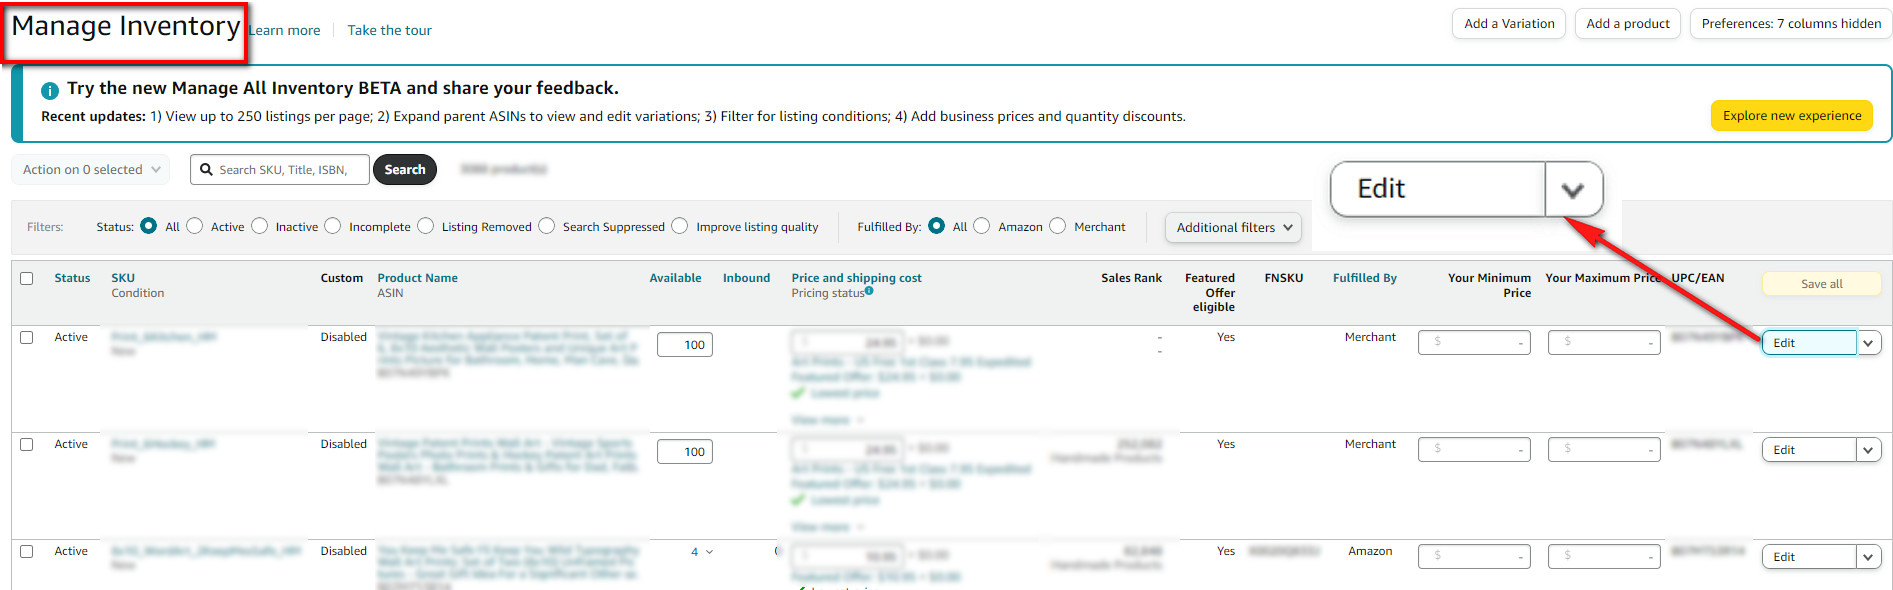Click the first row Available quantity field
Image resolution: width=1893 pixels, height=590 pixels.
[x=685, y=345]
